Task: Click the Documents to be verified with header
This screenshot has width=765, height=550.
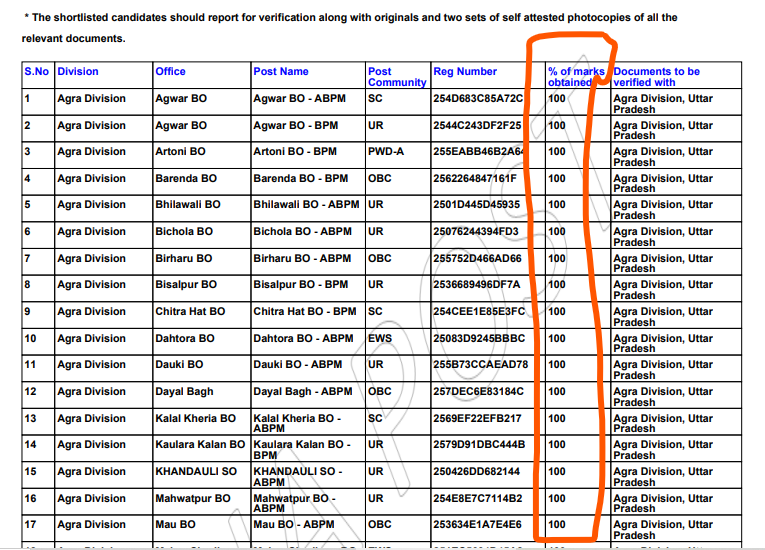Action: pyautogui.click(x=657, y=77)
